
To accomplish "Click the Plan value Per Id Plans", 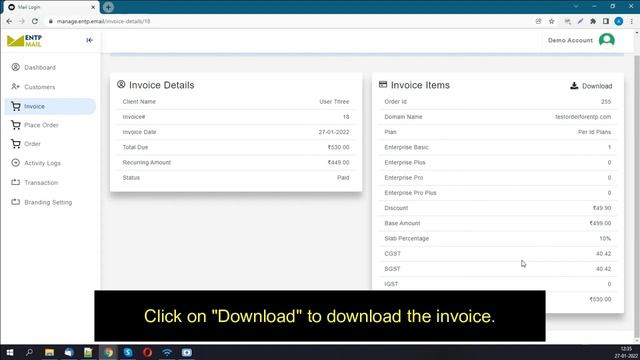I will coord(594,132).
